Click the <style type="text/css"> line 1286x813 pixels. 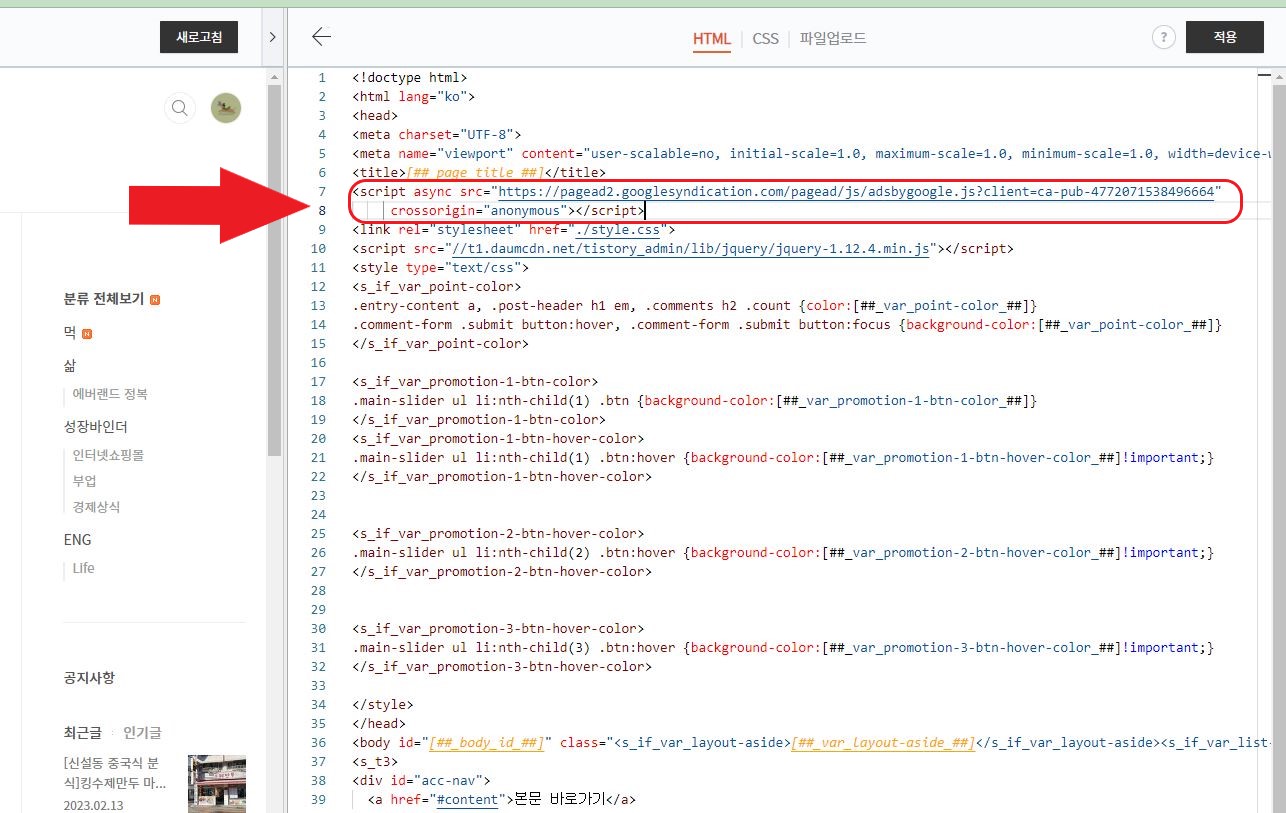coord(441,267)
